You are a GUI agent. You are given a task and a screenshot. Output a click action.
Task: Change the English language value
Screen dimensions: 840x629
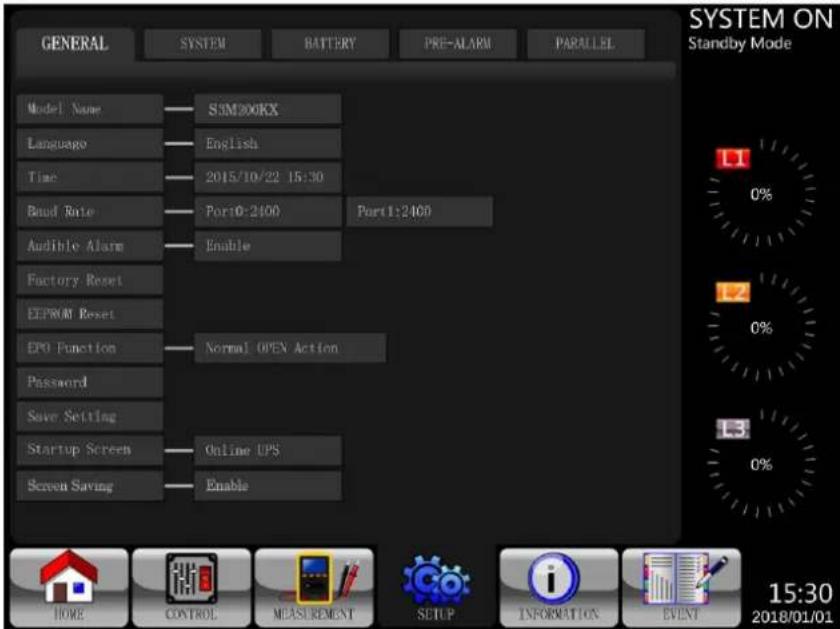268,143
